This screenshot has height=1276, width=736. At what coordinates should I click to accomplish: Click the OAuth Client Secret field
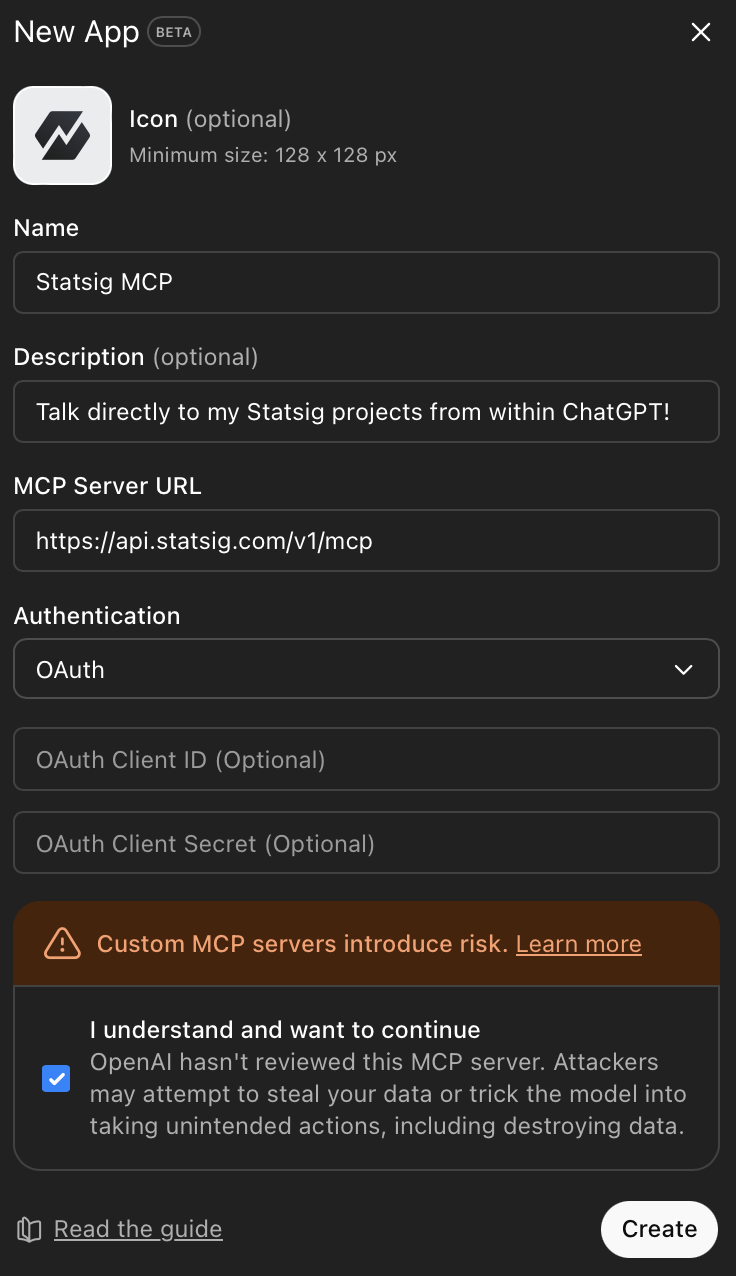(x=366, y=842)
